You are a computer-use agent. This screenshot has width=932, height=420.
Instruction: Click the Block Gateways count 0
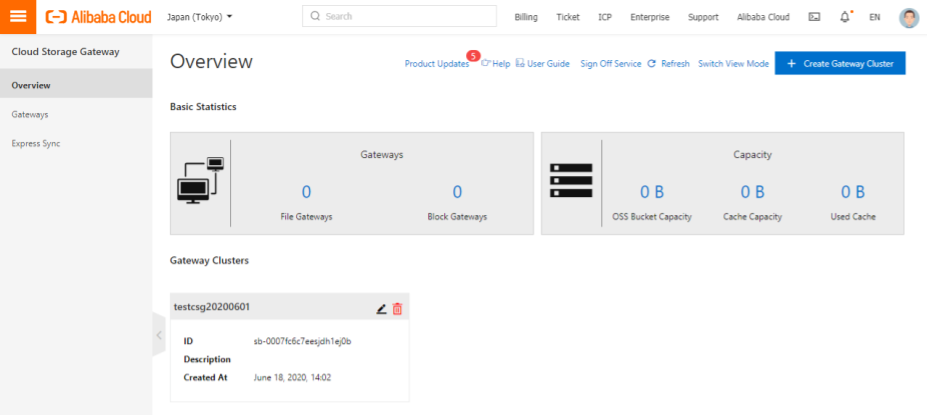click(x=457, y=191)
